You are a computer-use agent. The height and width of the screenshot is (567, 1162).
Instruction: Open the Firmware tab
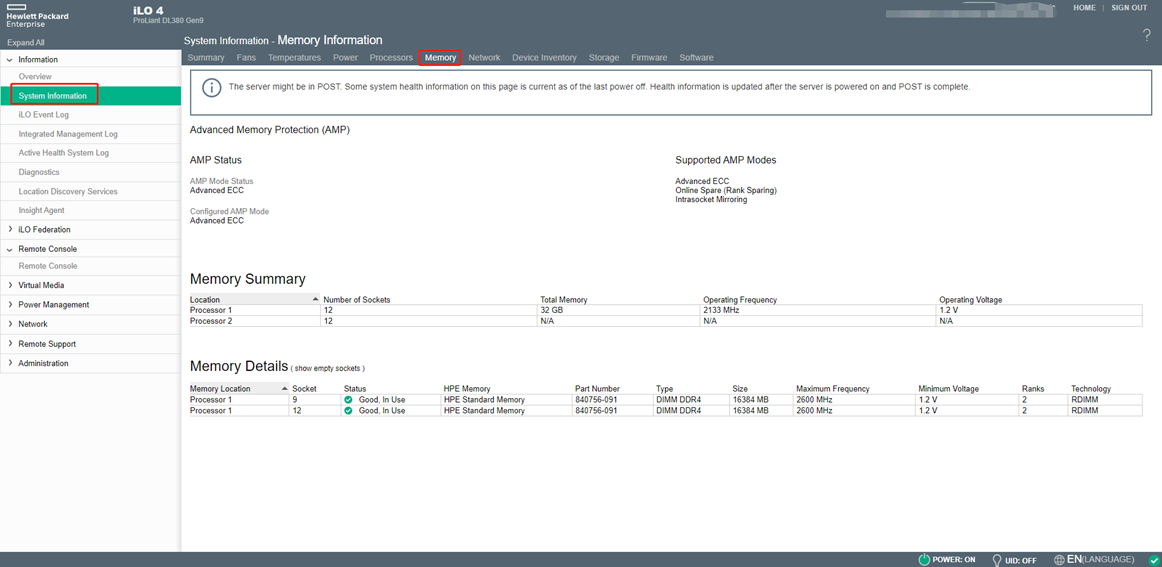tap(649, 58)
